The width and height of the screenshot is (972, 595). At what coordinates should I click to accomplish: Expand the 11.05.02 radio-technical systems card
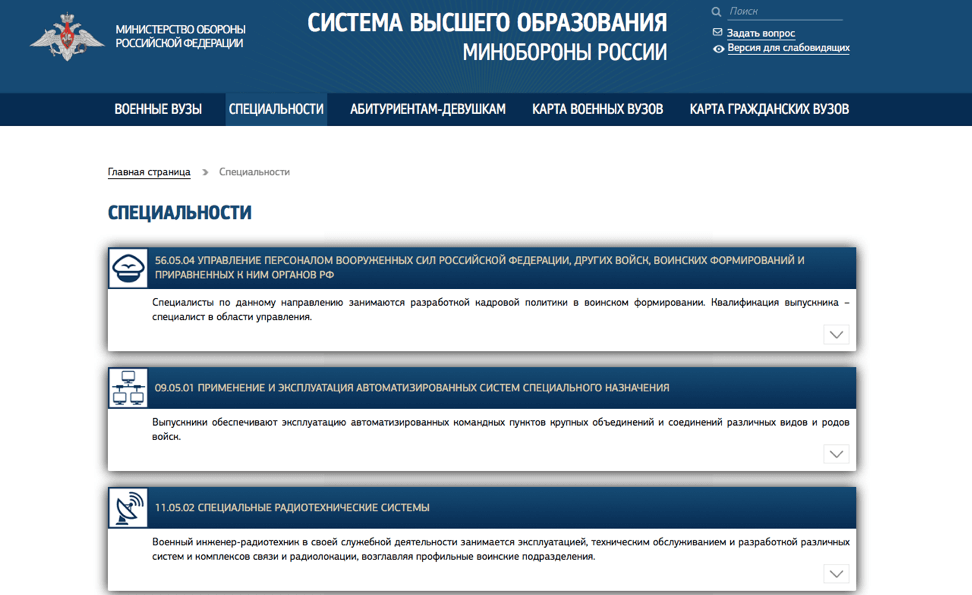click(836, 574)
